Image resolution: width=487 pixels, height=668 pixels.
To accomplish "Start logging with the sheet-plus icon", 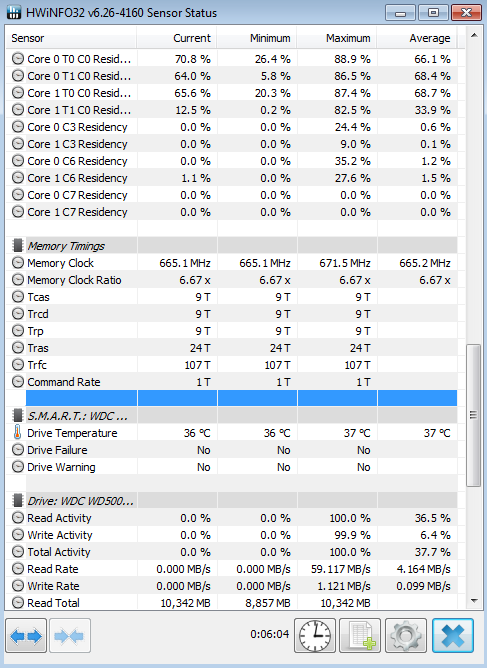I will (x=360, y=635).
